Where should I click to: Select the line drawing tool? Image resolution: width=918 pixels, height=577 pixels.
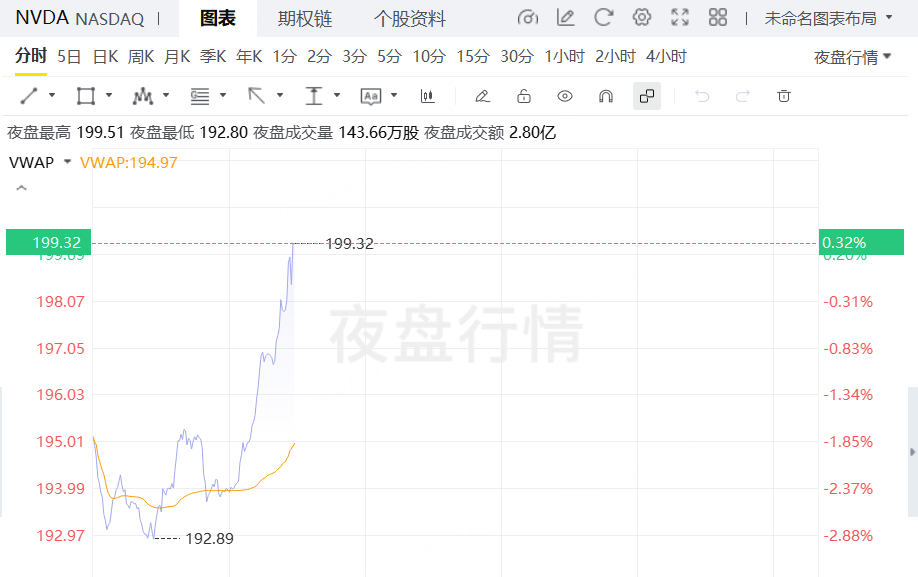click(29, 96)
